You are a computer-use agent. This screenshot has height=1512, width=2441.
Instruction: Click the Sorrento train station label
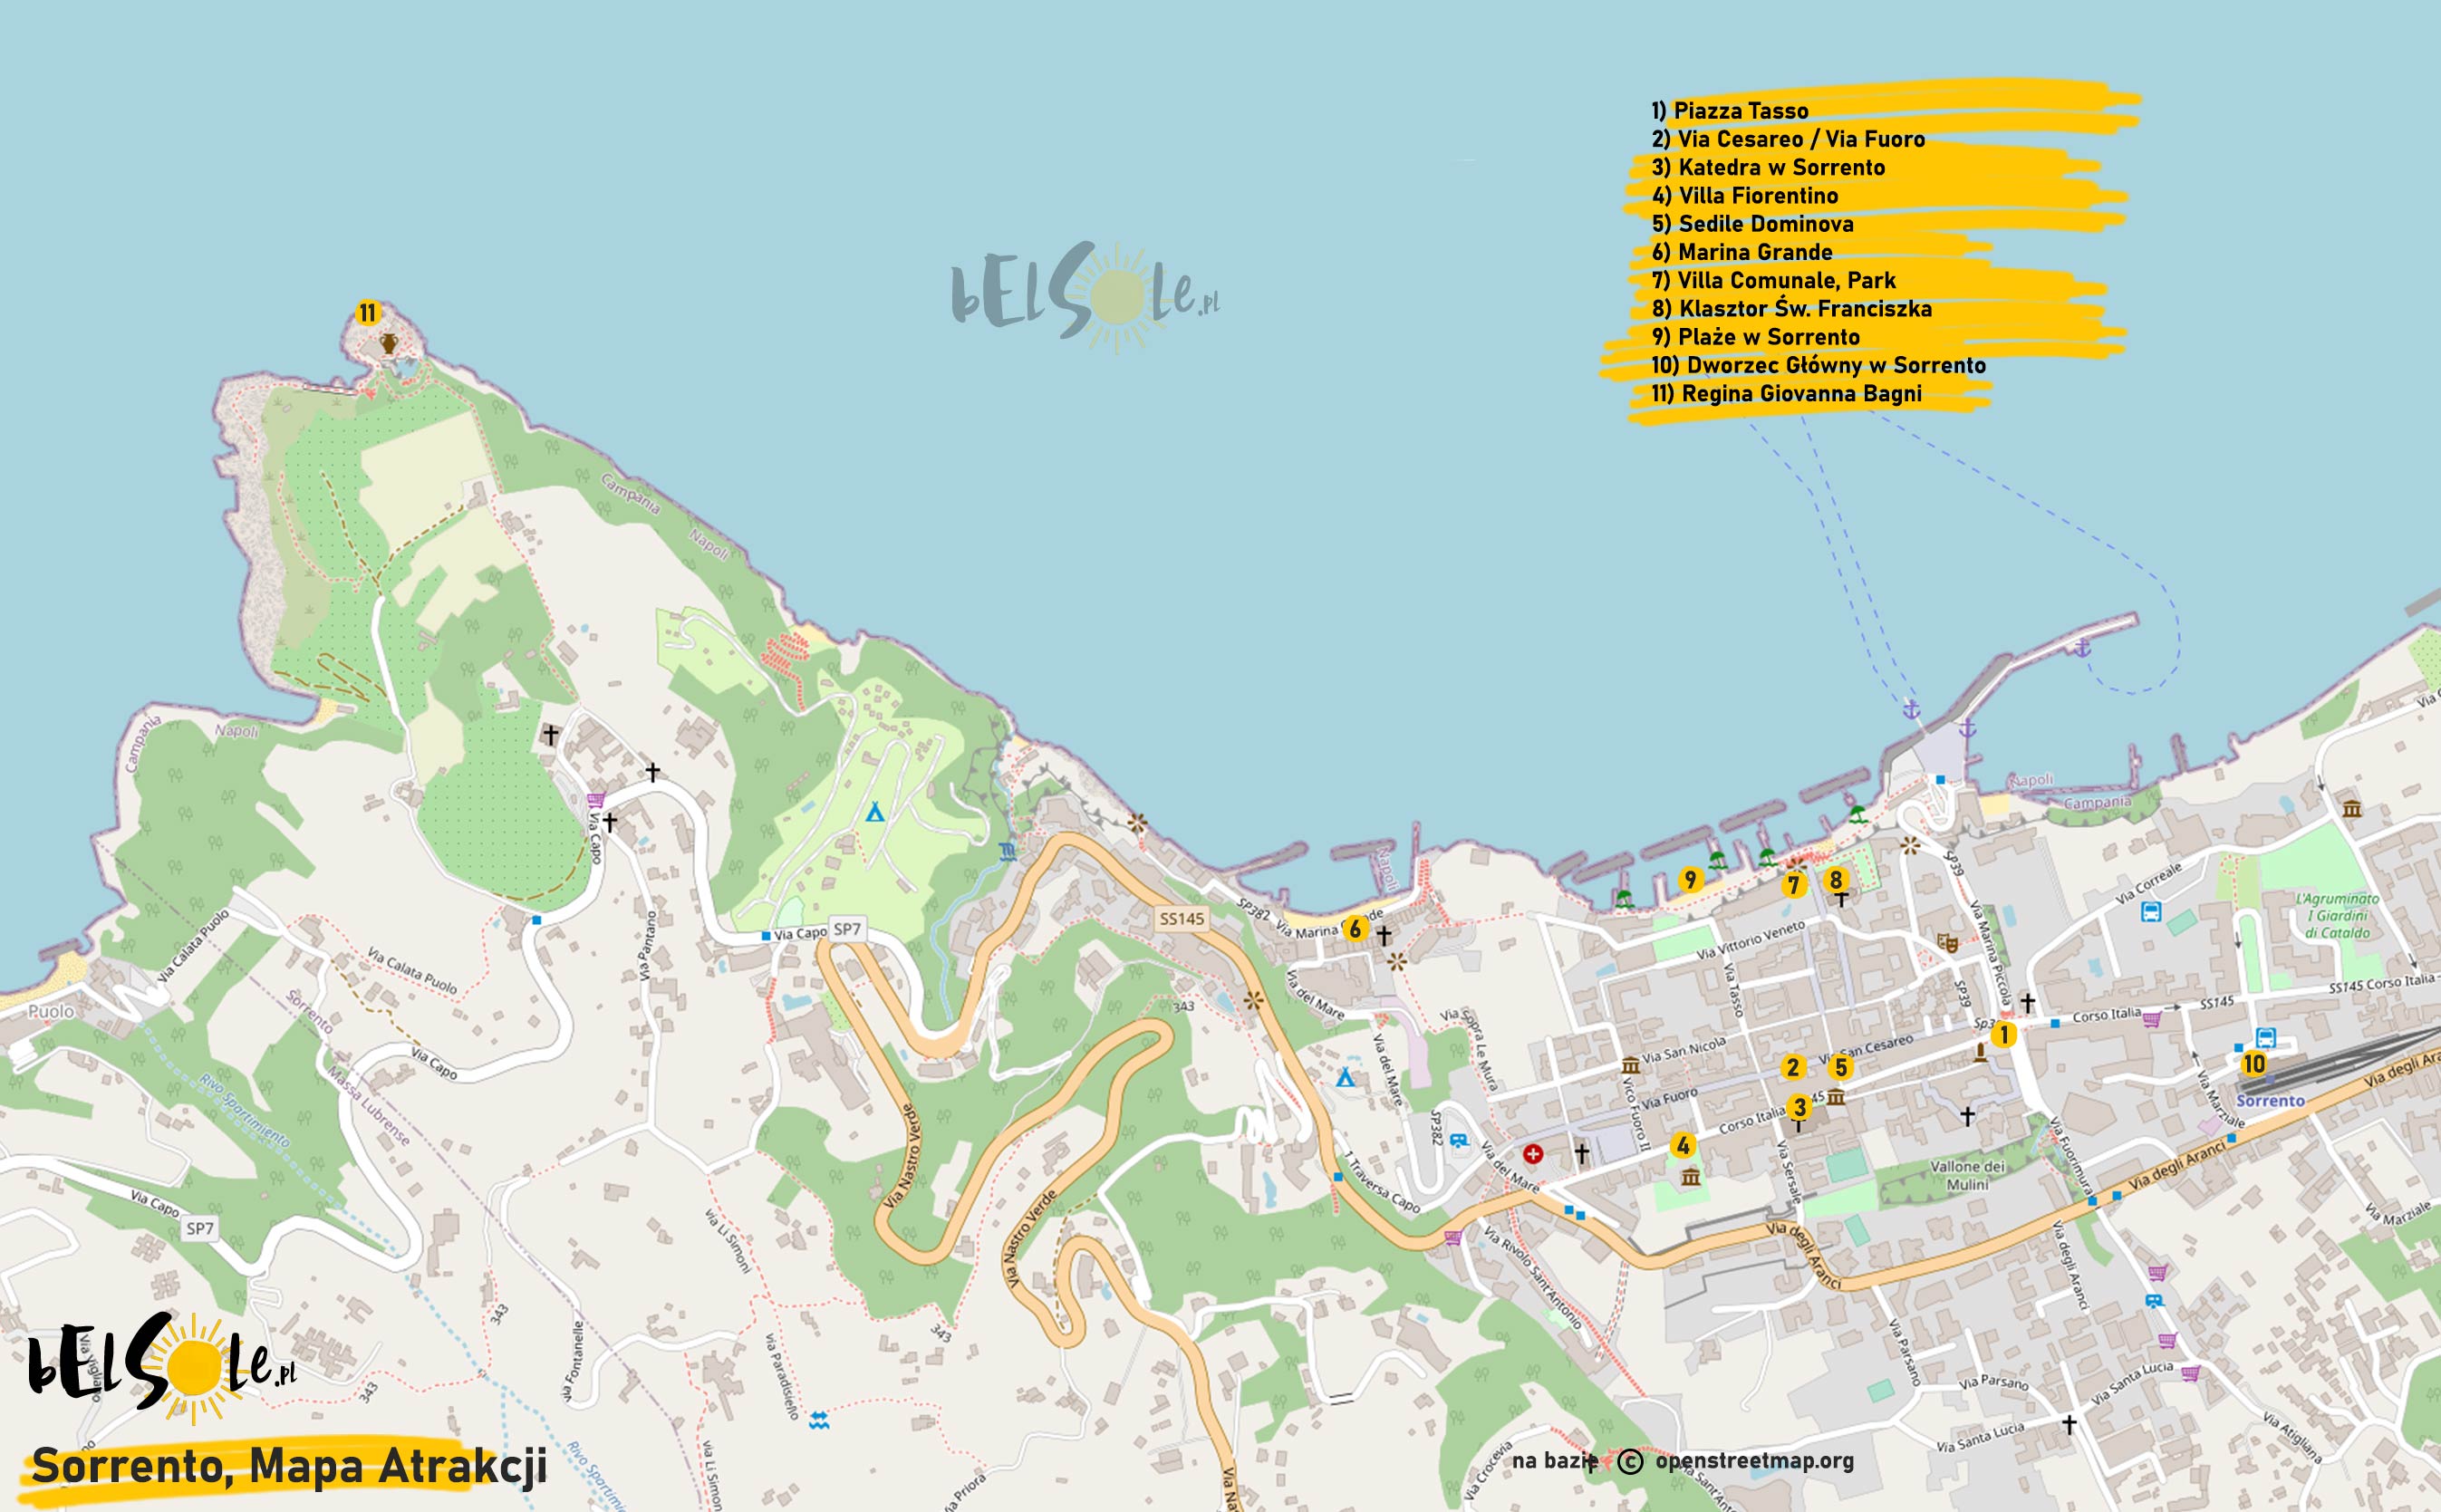pos(2270,1100)
